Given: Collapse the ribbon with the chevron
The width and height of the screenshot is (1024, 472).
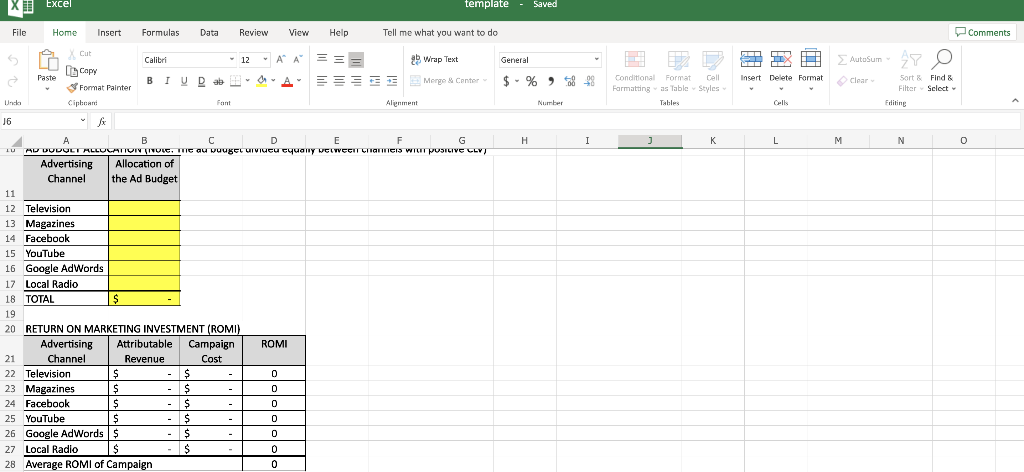Looking at the screenshot, I should pos(1014,101).
